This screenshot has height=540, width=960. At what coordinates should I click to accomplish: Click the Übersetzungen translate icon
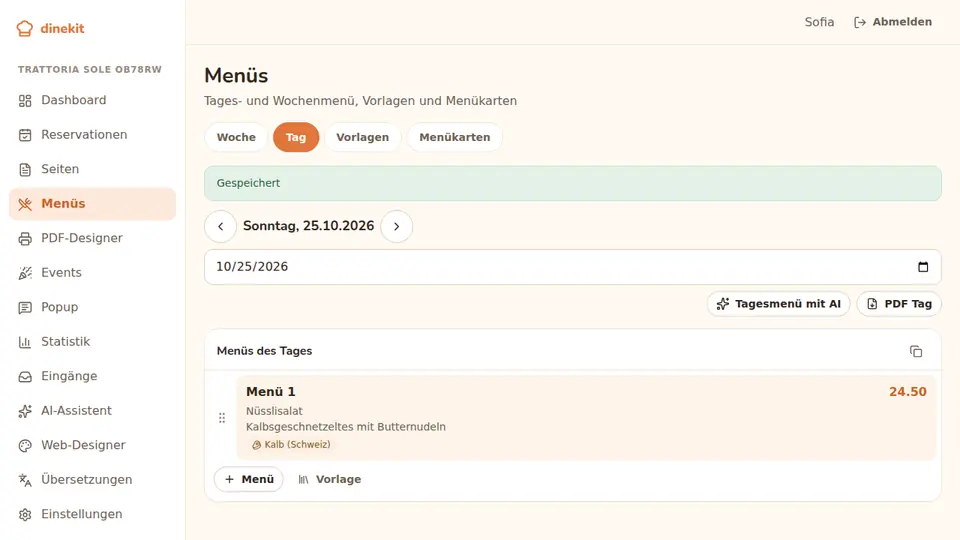(x=25, y=480)
